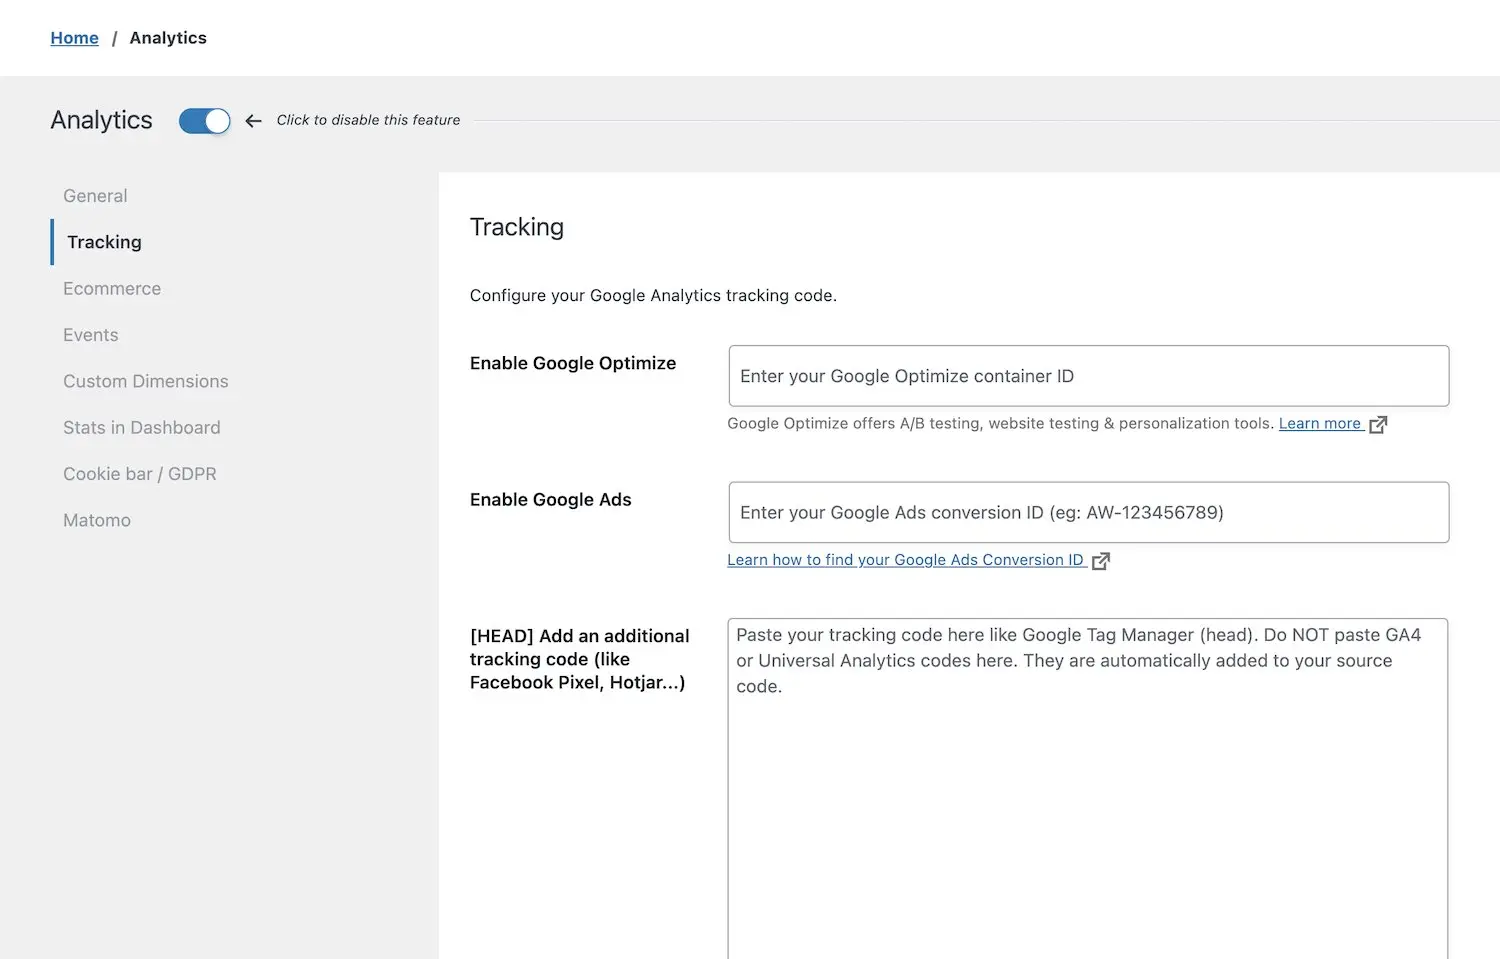Open Learn more about Google Optimize
Screen dimensions: 1500x959
tap(1320, 424)
